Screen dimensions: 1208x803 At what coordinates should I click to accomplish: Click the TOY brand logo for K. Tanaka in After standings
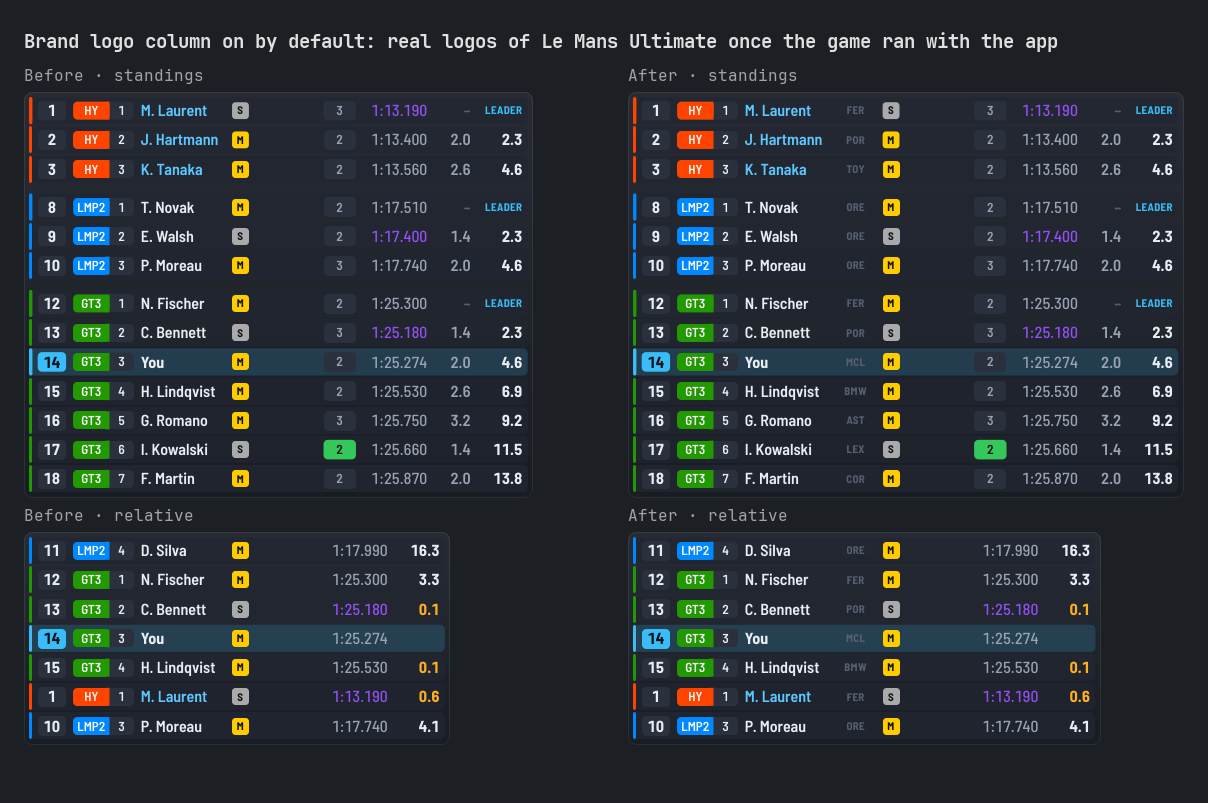855,170
